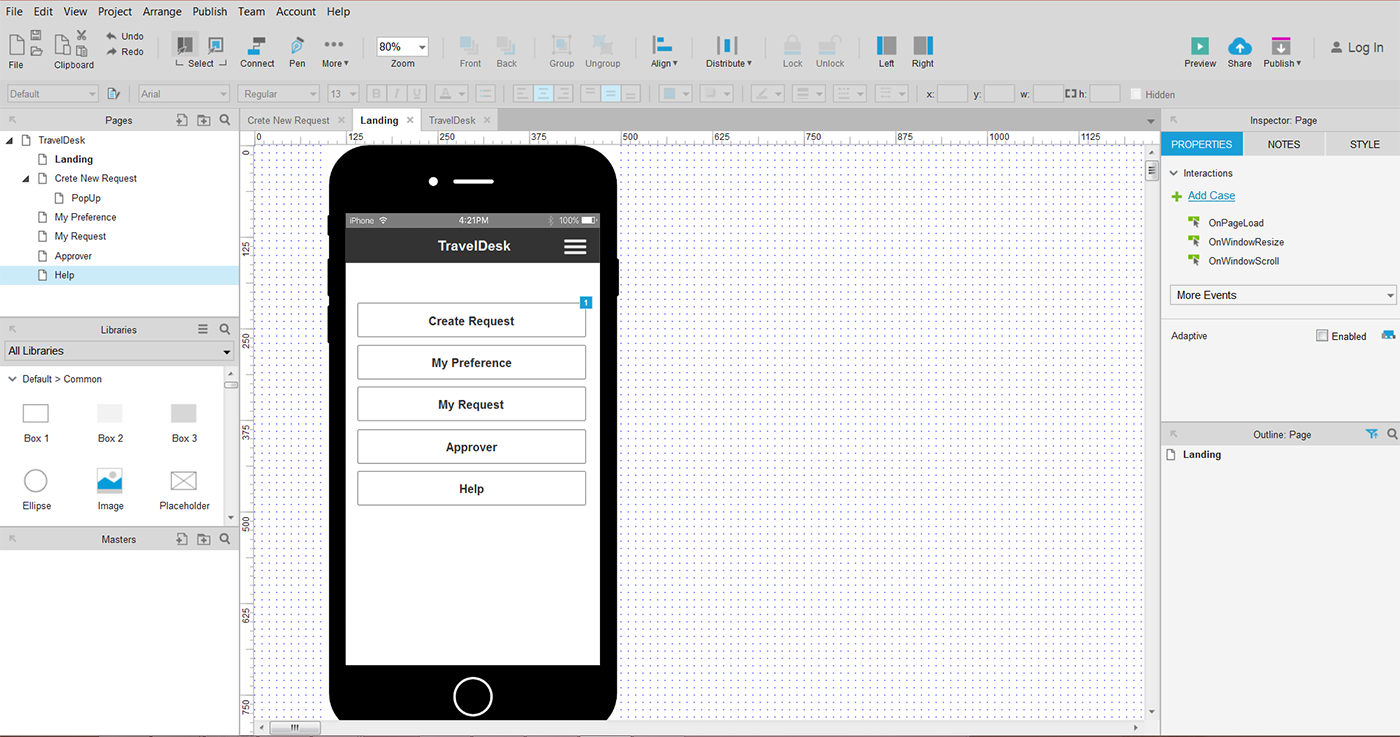Open the All Libraries dropdown
Image resolution: width=1400 pixels, height=737 pixels.
click(119, 351)
